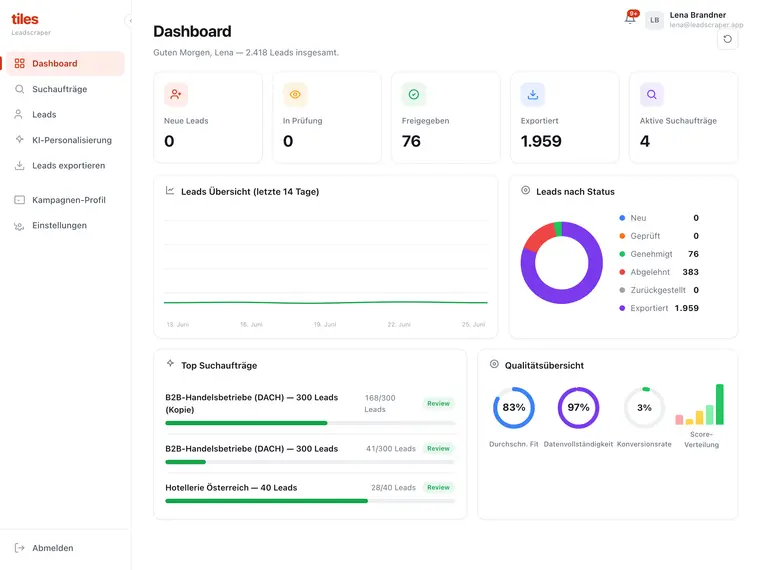Click the Top Suchaufträge sparkle icon

(x=170, y=364)
